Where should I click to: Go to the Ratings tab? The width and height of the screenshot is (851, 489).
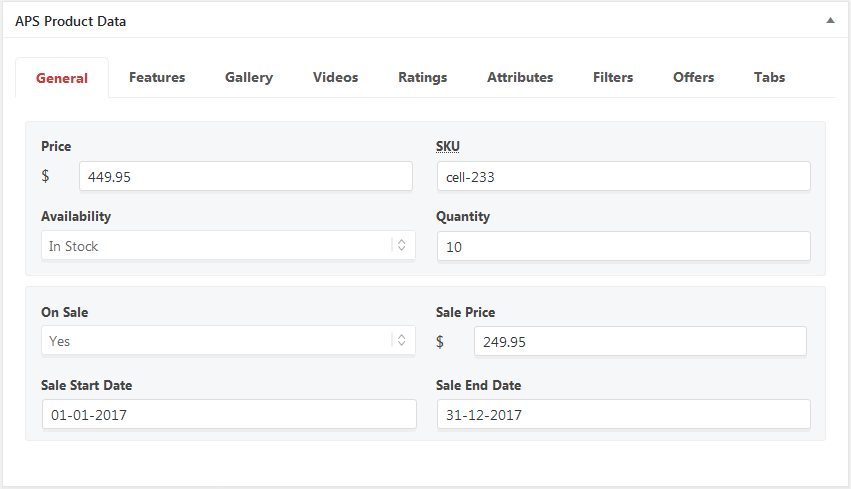pyautogui.click(x=422, y=78)
